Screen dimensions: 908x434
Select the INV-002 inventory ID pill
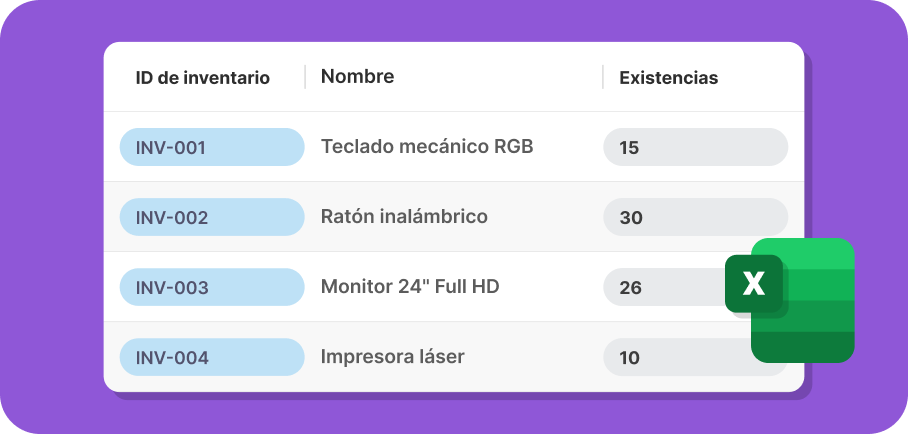(x=212, y=217)
